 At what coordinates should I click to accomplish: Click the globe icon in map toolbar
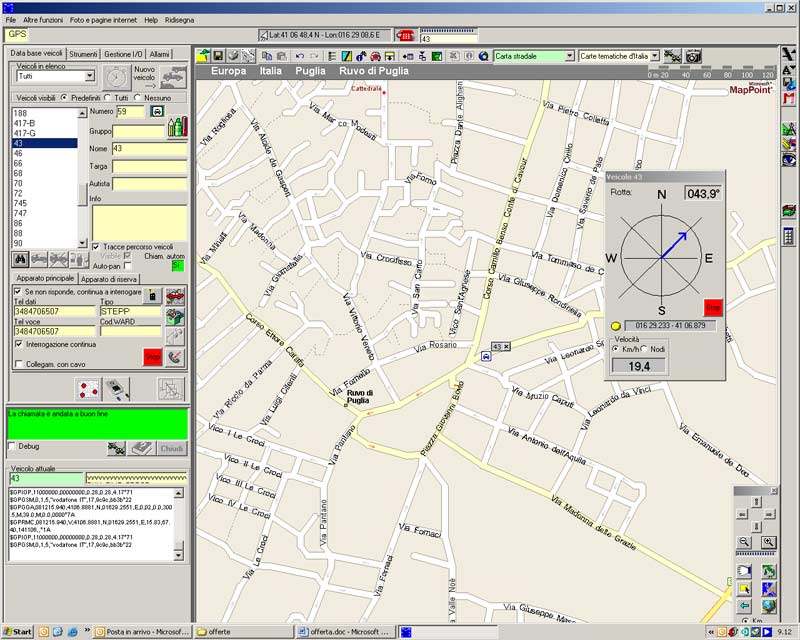(x=484, y=56)
